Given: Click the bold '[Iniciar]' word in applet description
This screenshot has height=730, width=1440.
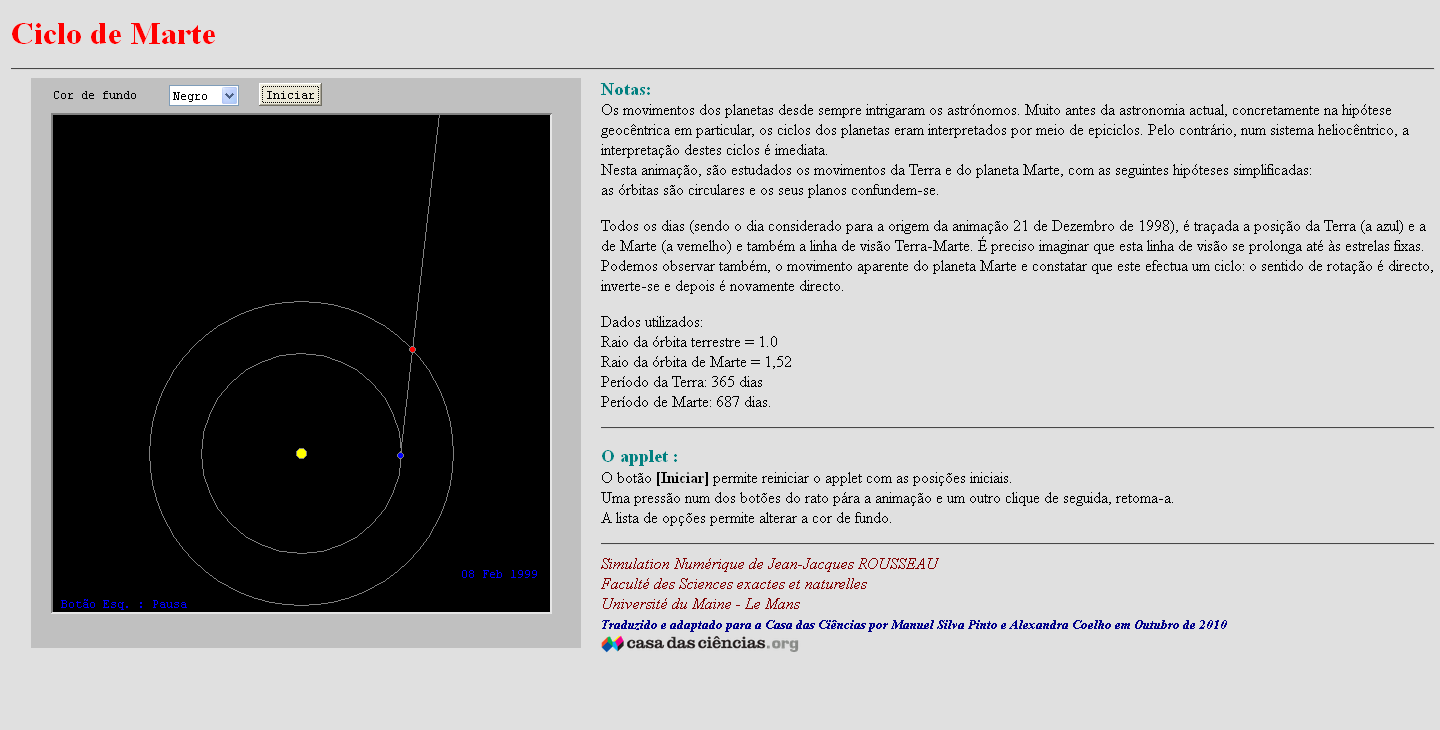Looking at the screenshot, I should pos(682,478).
